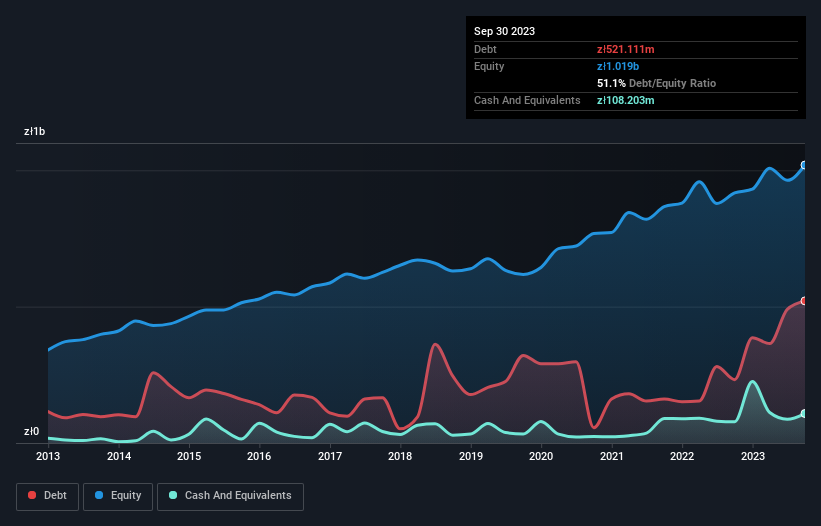The image size is (821, 526).
Task: Click the blue Equity legend dot
Action: coord(99,495)
